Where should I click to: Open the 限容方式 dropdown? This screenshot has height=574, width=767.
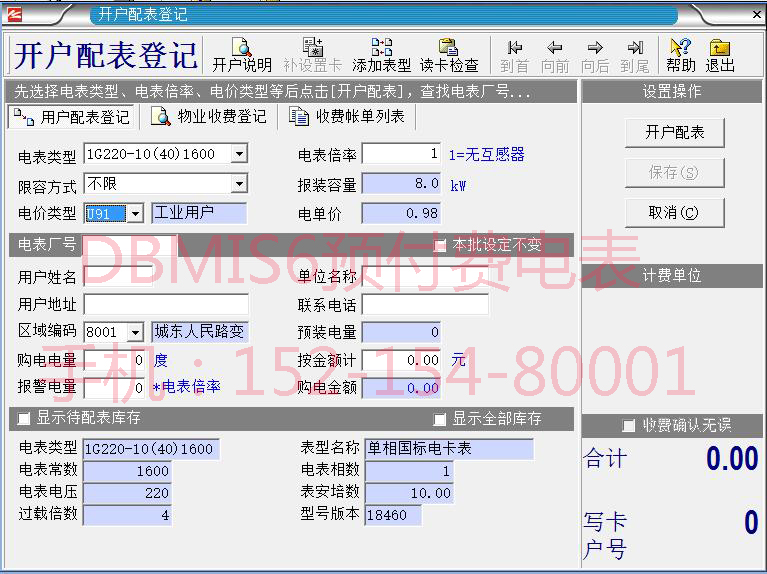[238, 184]
